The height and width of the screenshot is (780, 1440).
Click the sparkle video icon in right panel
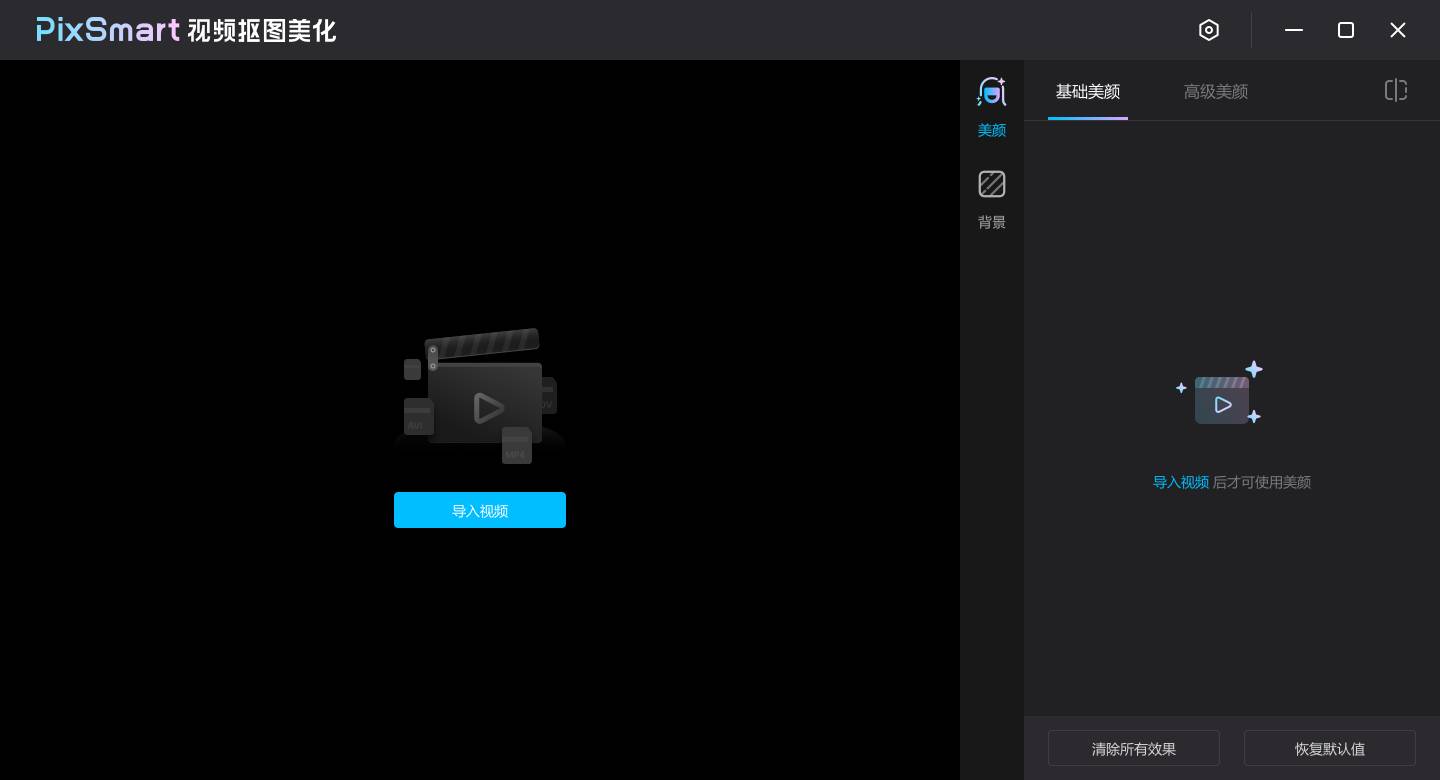click(1222, 401)
